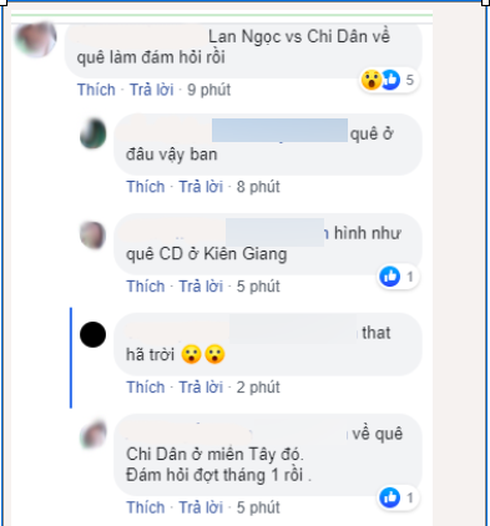Click like icon on Kiên Giang comment
The width and height of the screenshot is (490, 526).
390,276
